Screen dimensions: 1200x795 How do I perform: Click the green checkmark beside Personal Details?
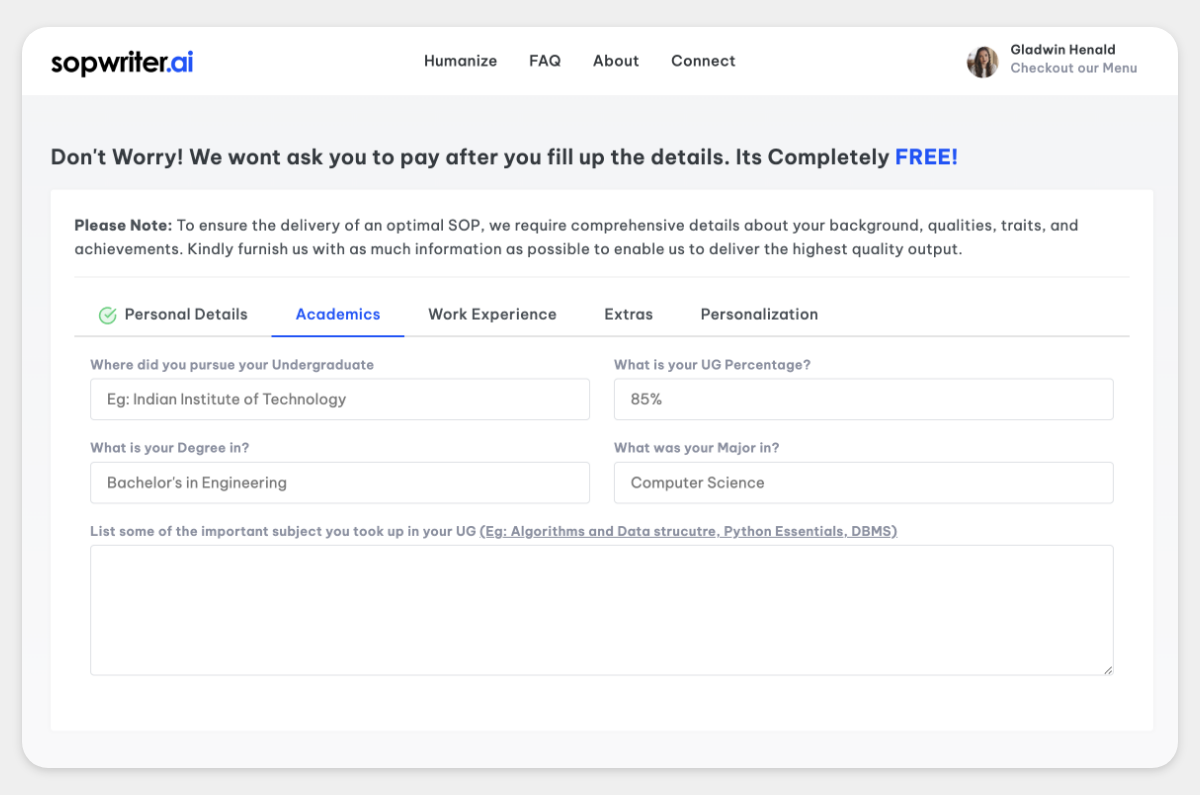[108, 315]
